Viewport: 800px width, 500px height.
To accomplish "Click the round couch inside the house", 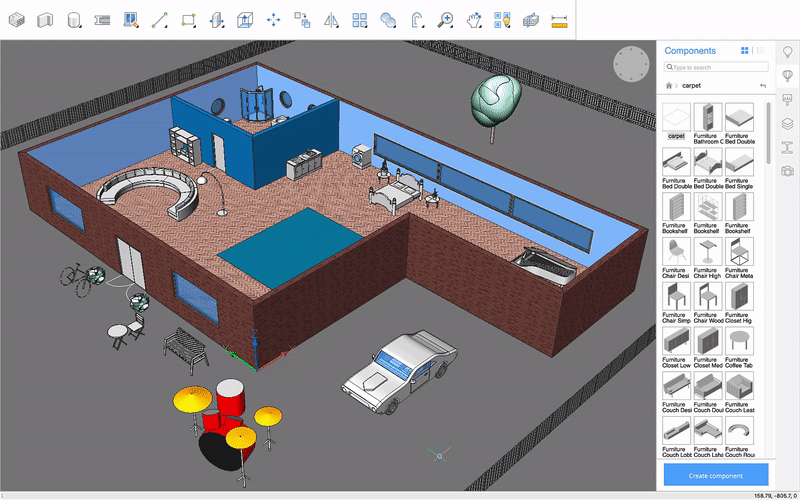I will [148, 192].
